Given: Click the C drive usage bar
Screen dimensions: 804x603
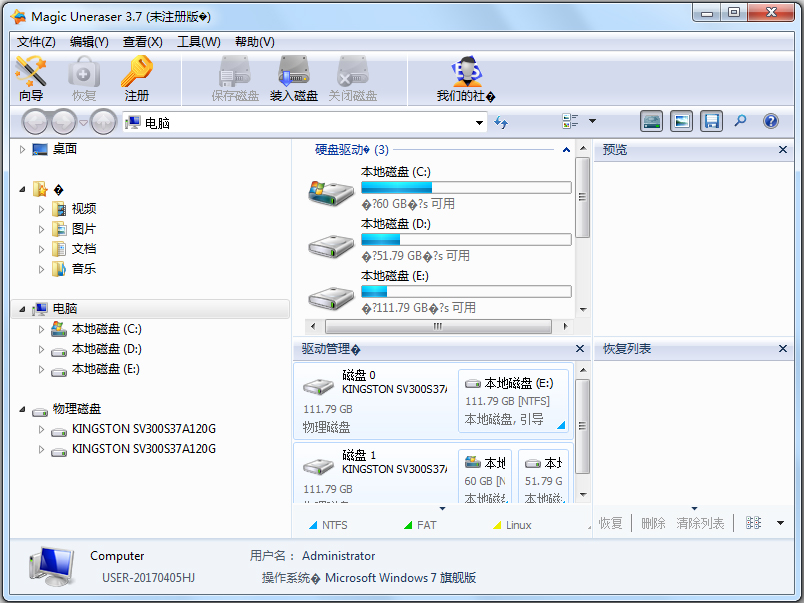Looking at the screenshot, I should [466, 188].
